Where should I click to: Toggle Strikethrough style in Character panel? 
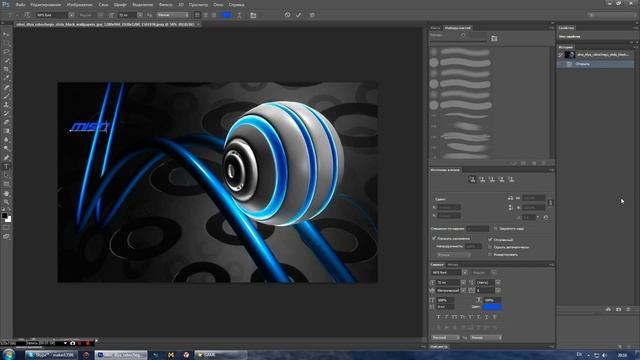click(495, 317)
